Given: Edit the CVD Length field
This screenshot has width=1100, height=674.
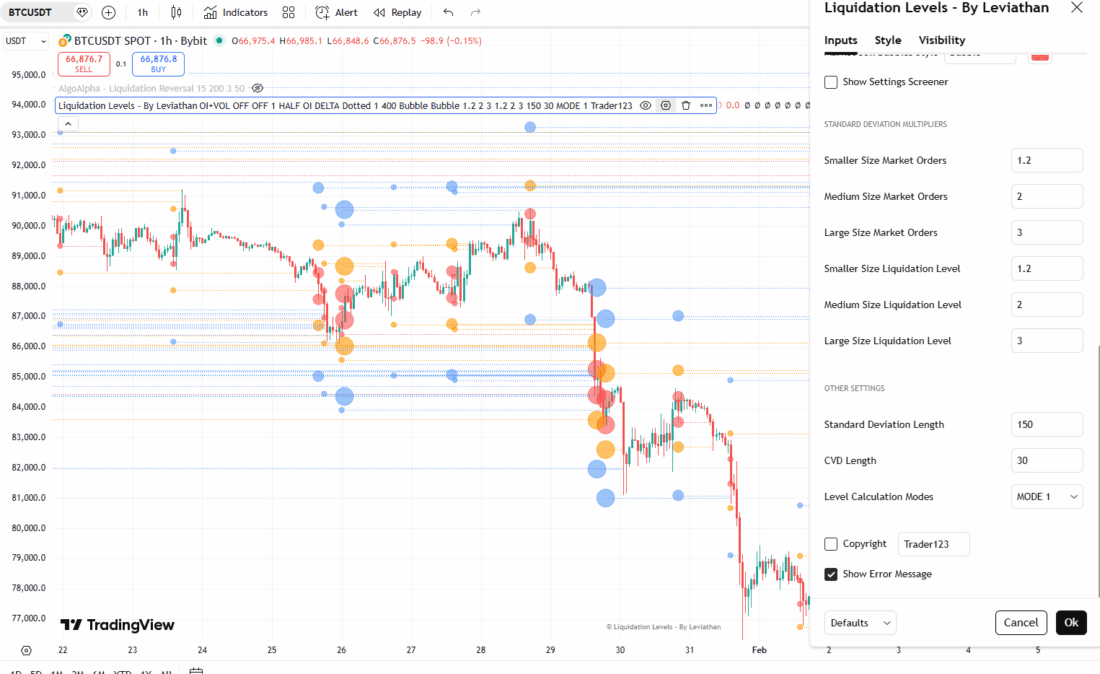Looking at the screenshot, I should click(x=1046, y=461).
